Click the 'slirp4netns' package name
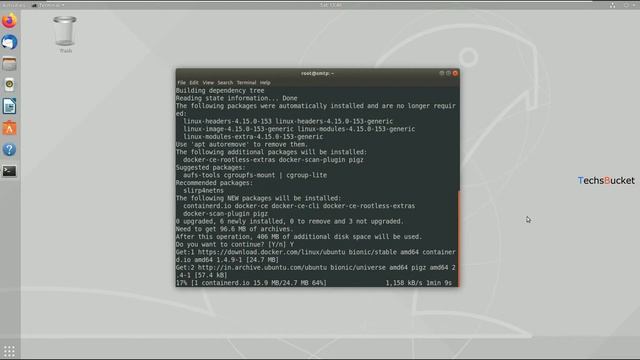Image resolution: width=640 pixels, height=360 pixels. coord(203,191)
